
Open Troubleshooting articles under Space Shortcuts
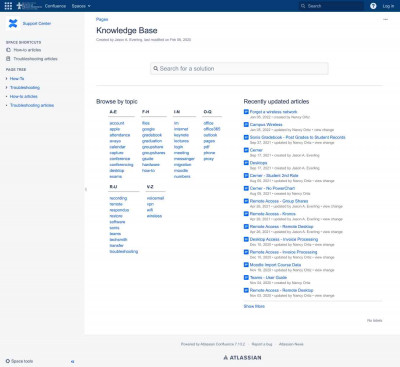(x=35, y=59)
